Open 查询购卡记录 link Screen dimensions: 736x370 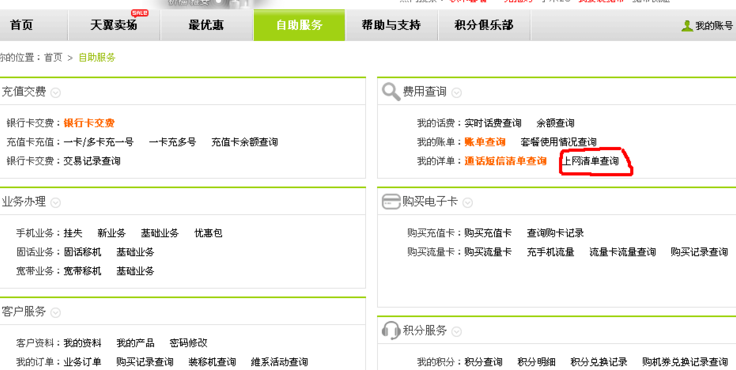pos(555,233)
